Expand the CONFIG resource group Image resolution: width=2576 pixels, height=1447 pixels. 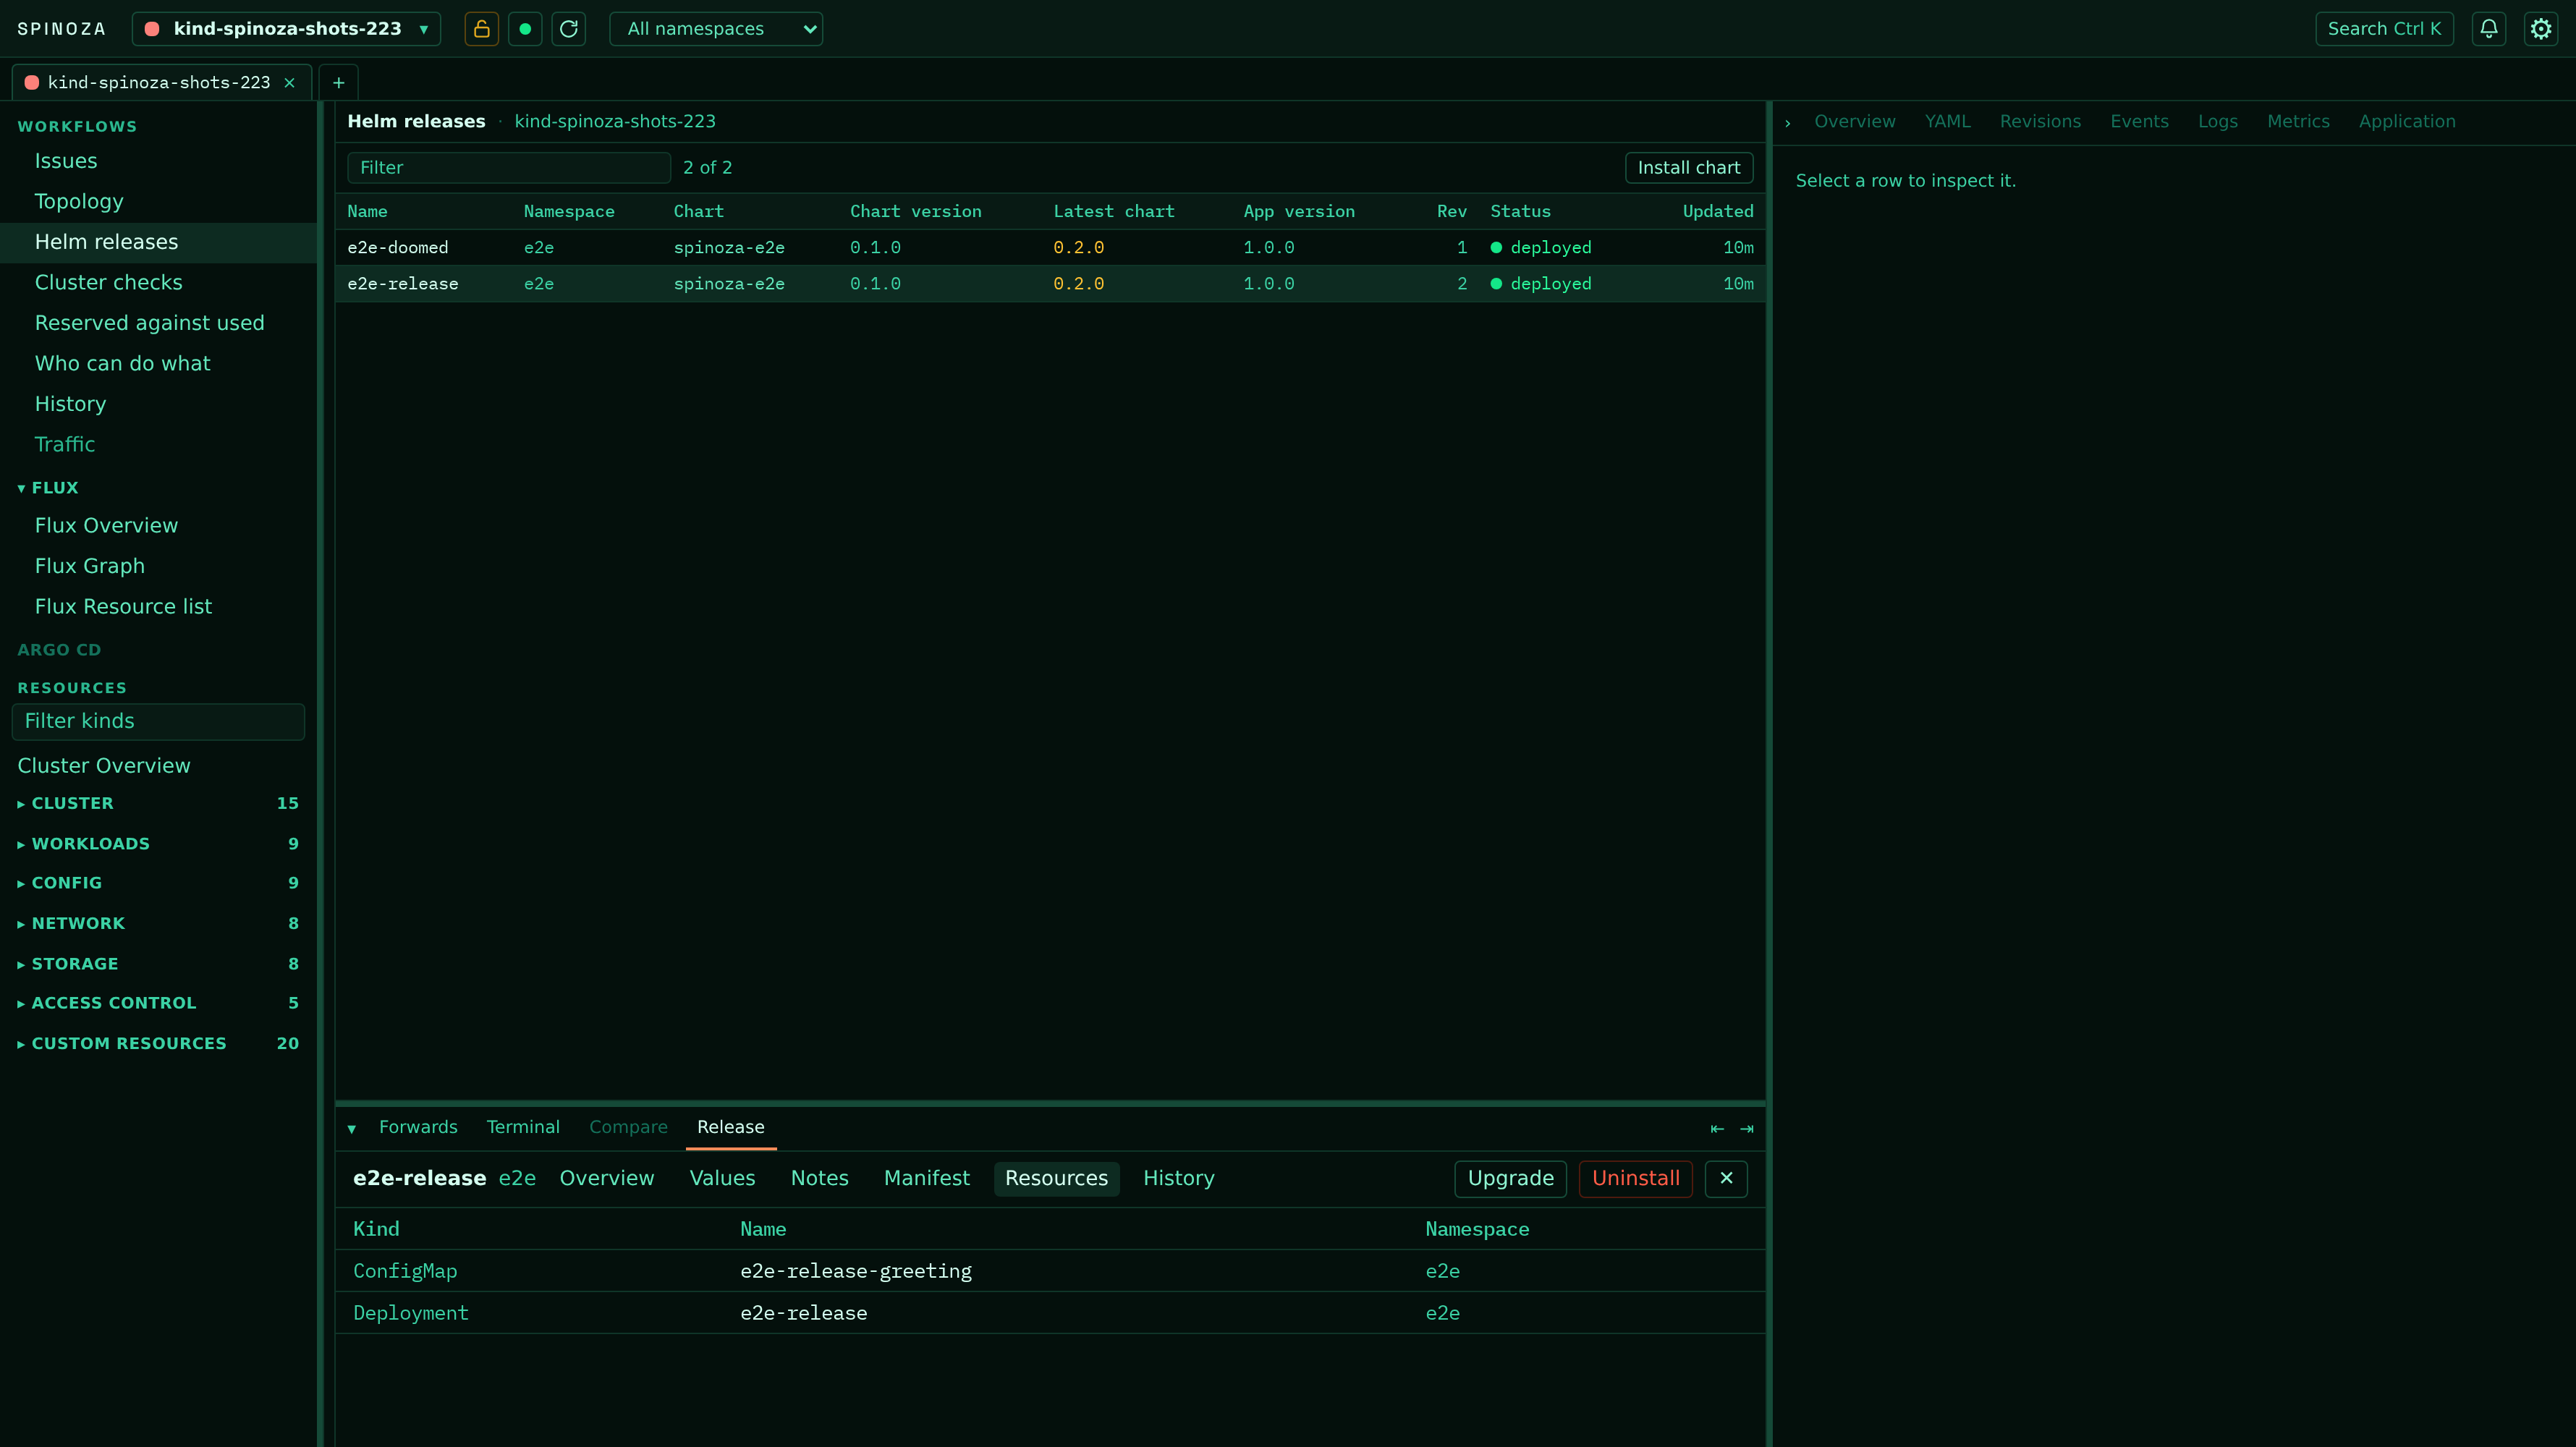[x=158, y=883]
